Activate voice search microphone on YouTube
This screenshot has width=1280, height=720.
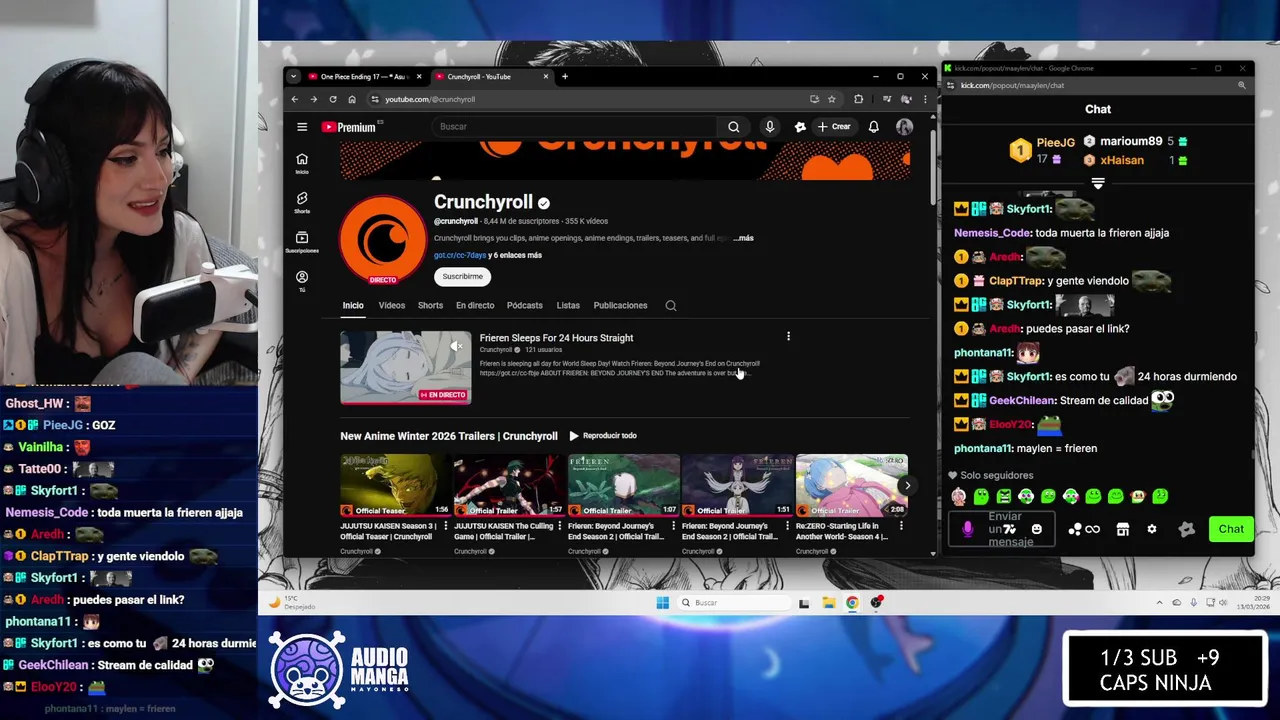coord(769,127)
